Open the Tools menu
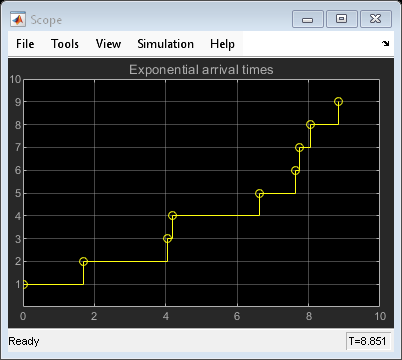 coord(65,44)
